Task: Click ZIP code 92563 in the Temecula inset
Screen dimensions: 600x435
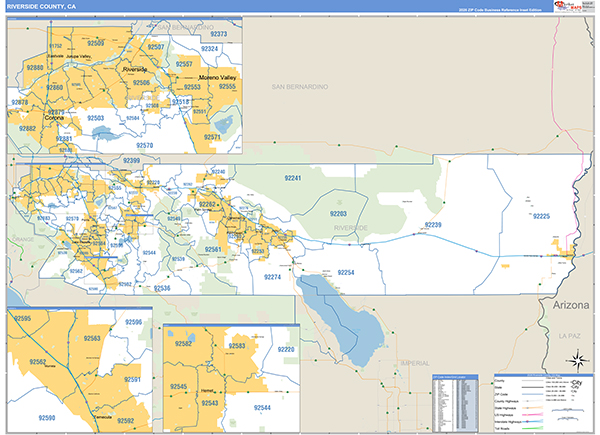Action: click(x=92, y=338)
